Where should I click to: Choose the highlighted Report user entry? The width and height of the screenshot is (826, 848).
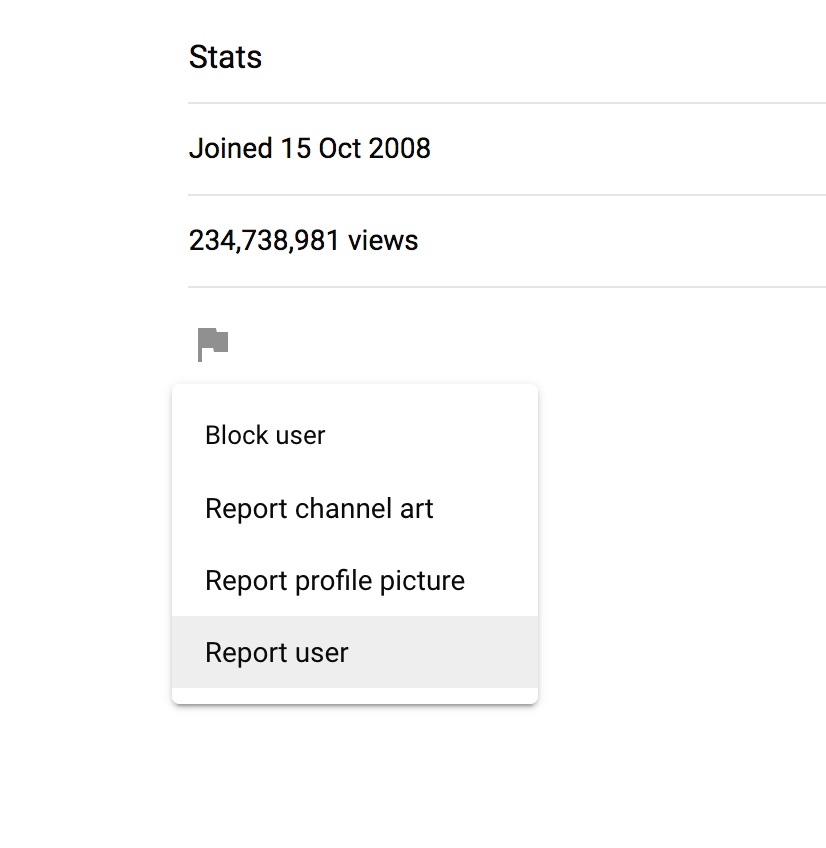click(x=276, y=652)
